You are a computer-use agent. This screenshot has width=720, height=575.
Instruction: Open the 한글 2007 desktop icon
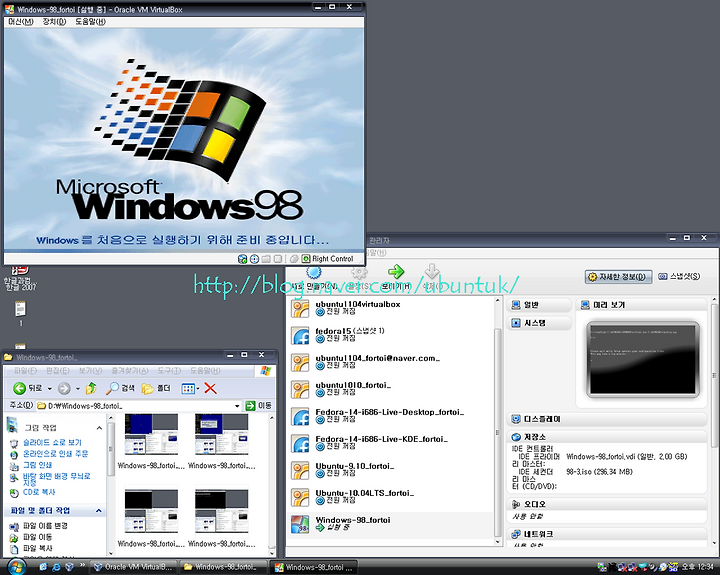tap(20, 278)
